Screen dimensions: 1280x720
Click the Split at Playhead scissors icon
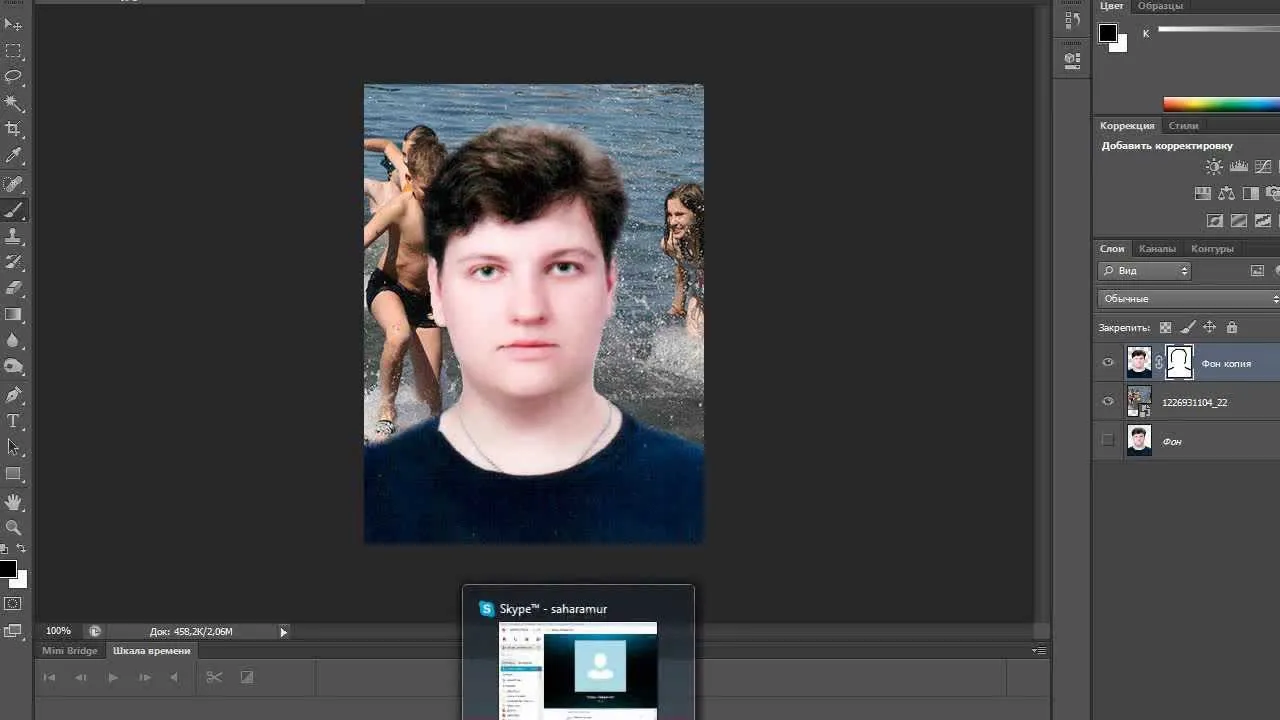(x=214, y=677)
